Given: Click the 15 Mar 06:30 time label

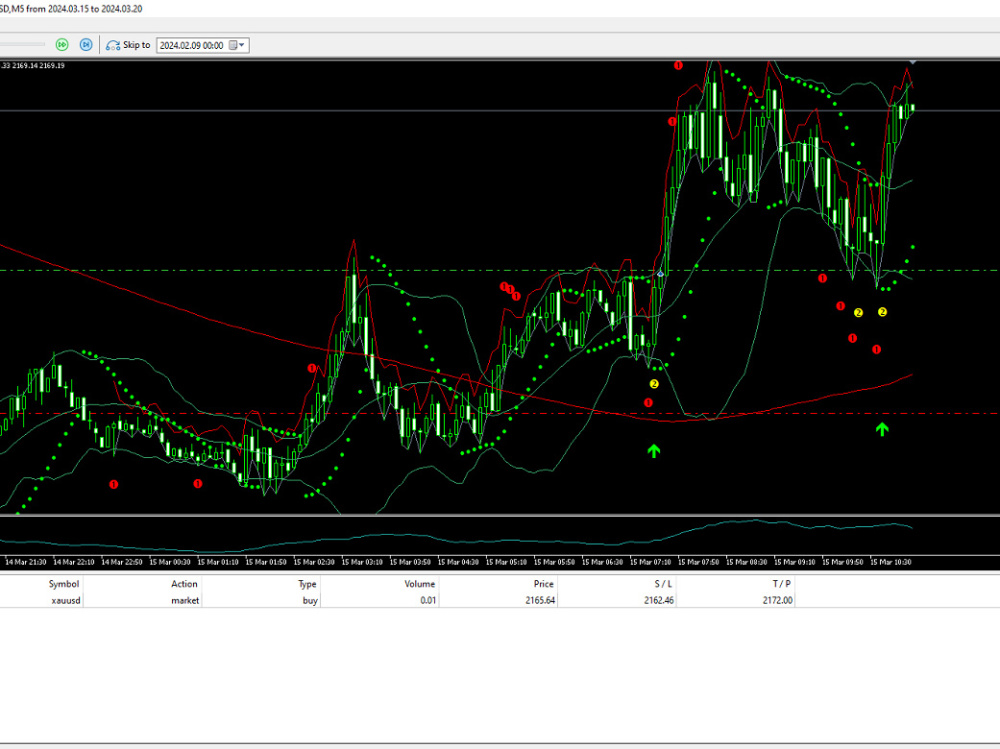Looking at the screenshot, I should (602, 562).
